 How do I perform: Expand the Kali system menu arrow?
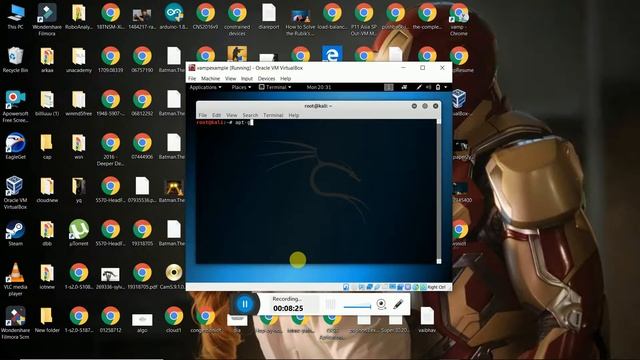[x=446, y=87]
